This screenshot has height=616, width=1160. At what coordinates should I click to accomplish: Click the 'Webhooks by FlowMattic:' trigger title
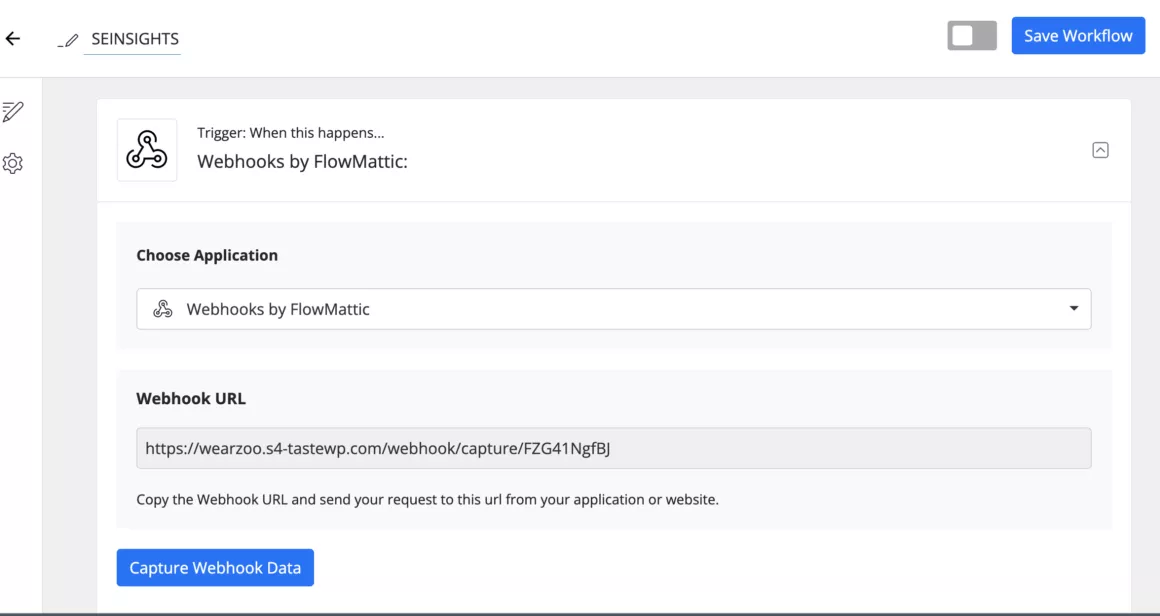click(x=302, y=161)
